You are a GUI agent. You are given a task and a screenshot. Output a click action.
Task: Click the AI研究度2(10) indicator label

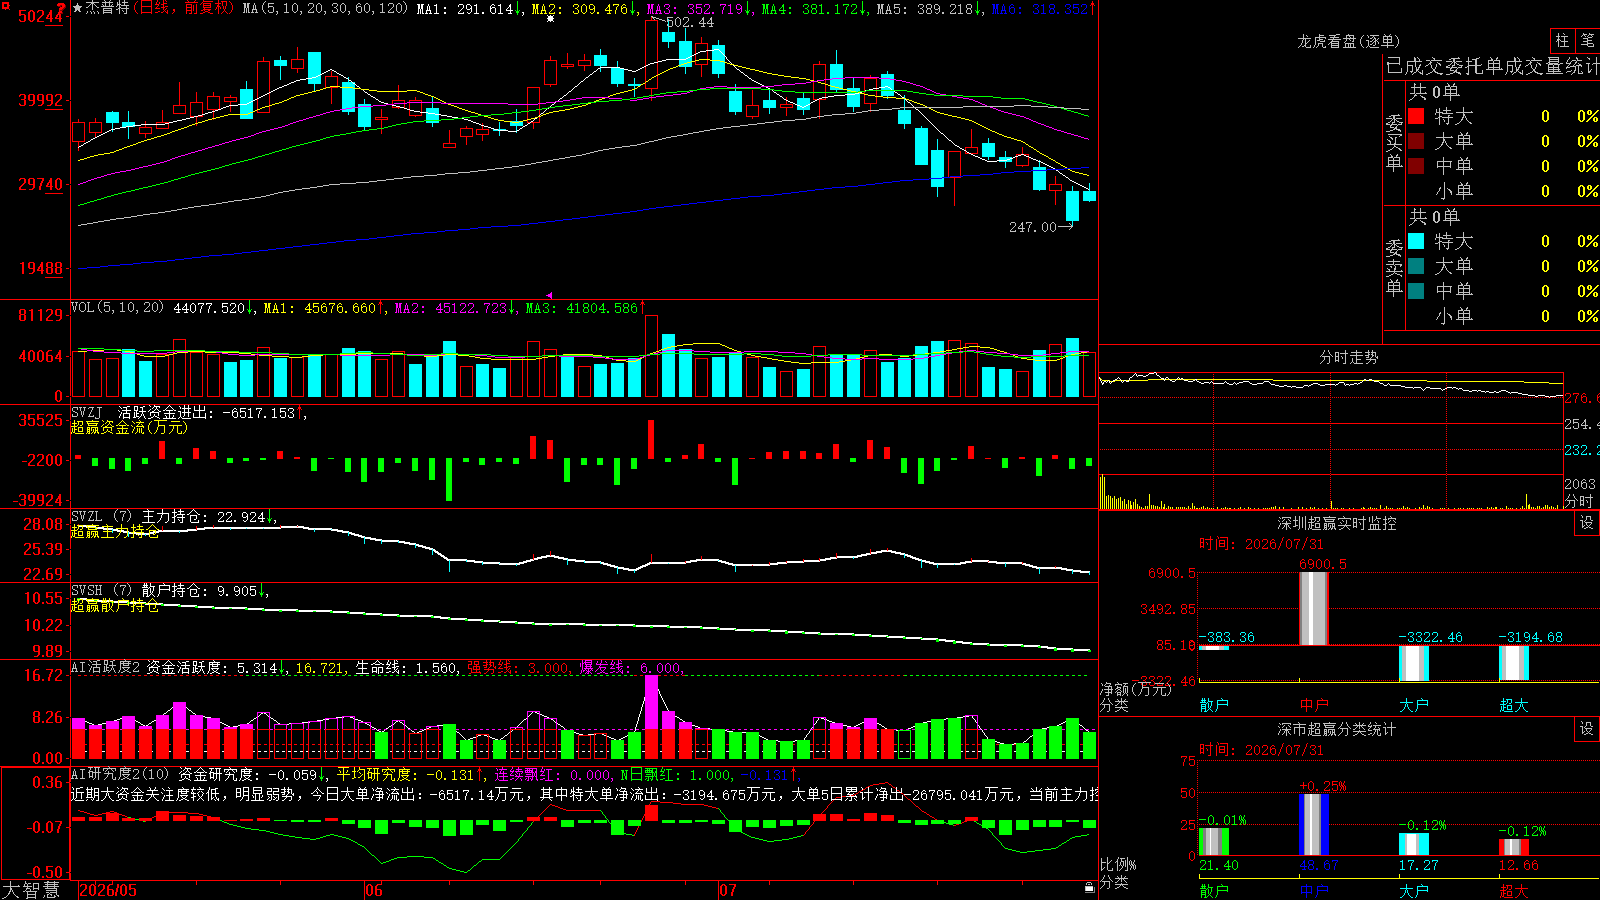pyautogui.click(x=120, y=774)
